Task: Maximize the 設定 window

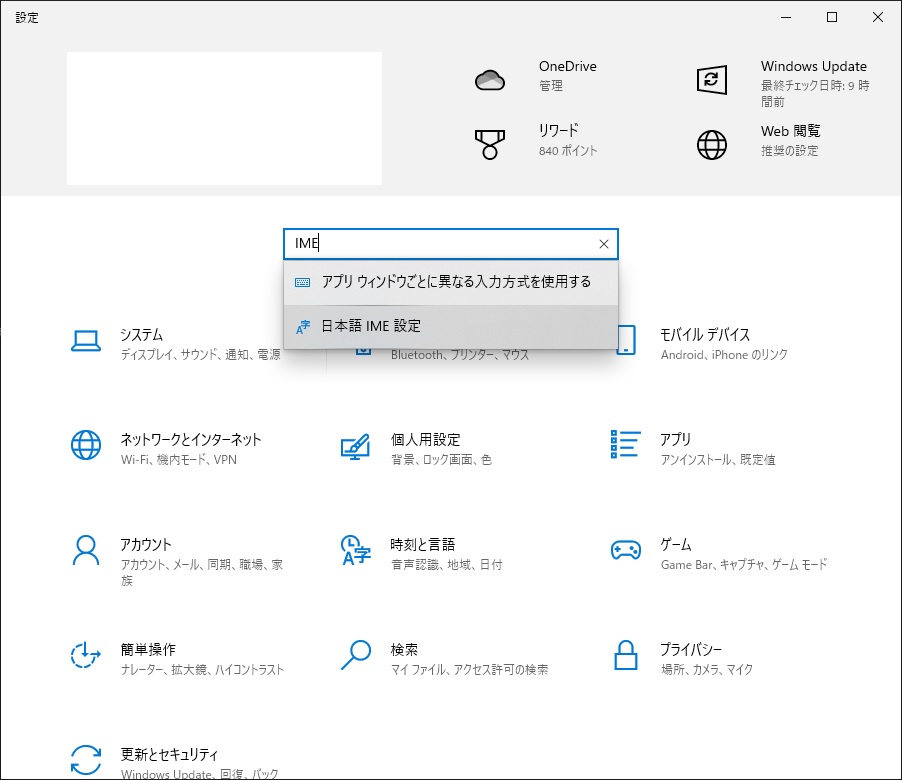Action: (832, 17)
